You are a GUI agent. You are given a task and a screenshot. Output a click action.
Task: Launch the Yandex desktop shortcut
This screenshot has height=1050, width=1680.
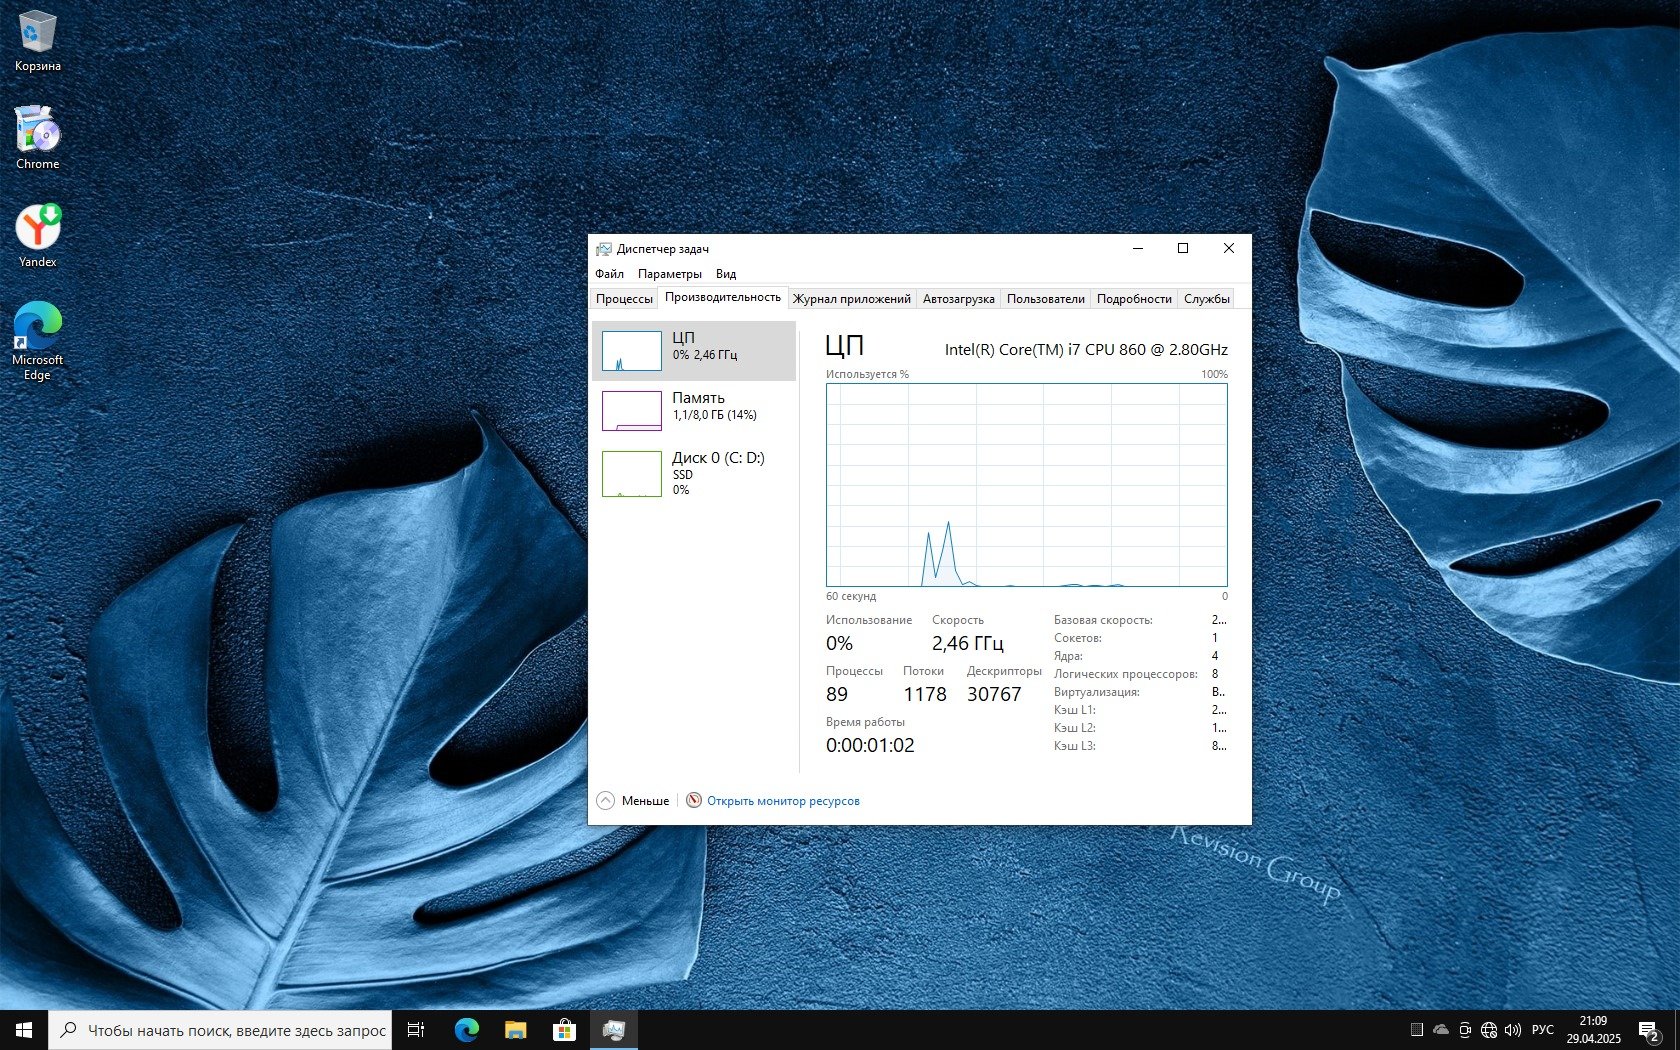pyautogui.click(x=37, y=235)
